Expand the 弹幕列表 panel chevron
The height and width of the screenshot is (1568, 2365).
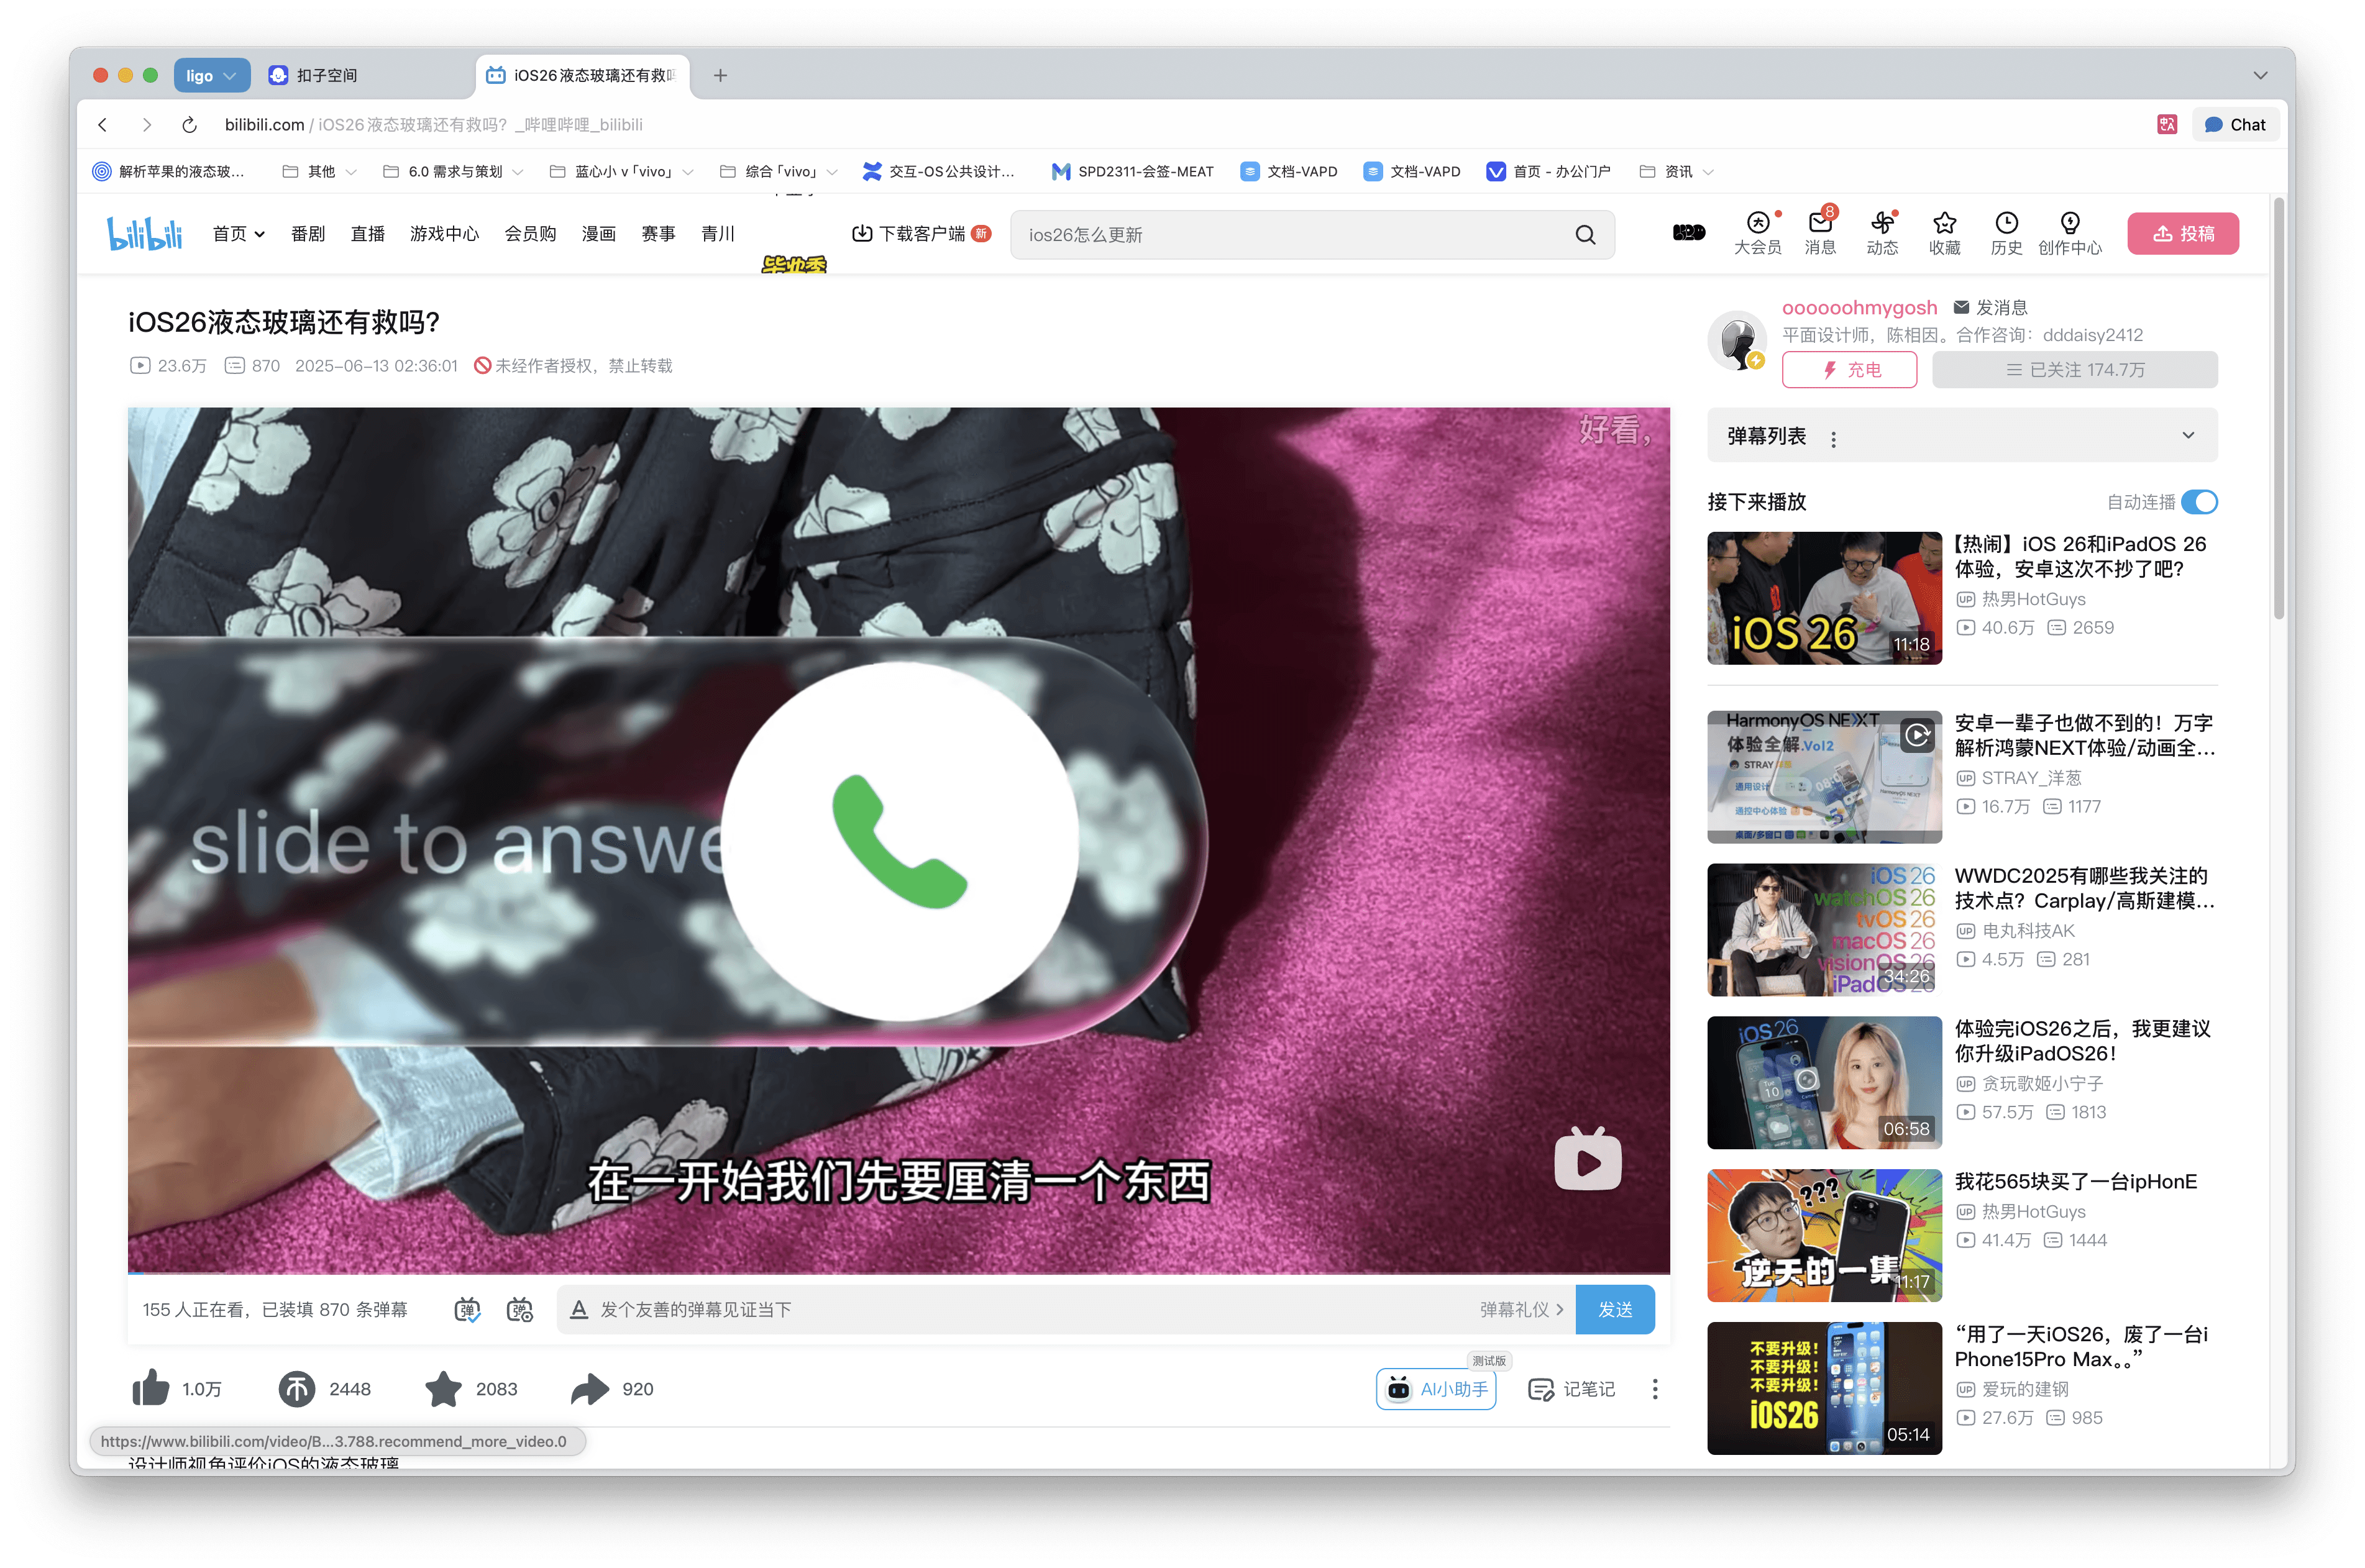[2188, 435]
